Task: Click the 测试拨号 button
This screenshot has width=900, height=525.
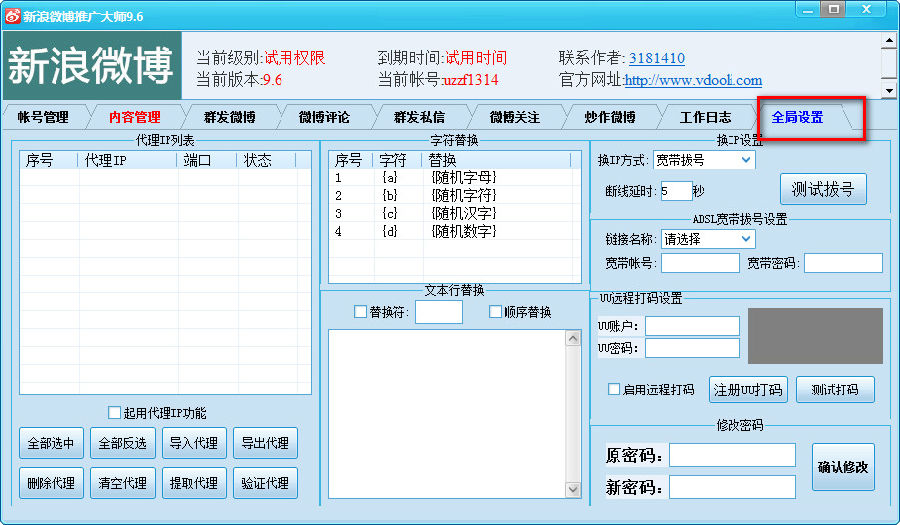Action: 823,189
